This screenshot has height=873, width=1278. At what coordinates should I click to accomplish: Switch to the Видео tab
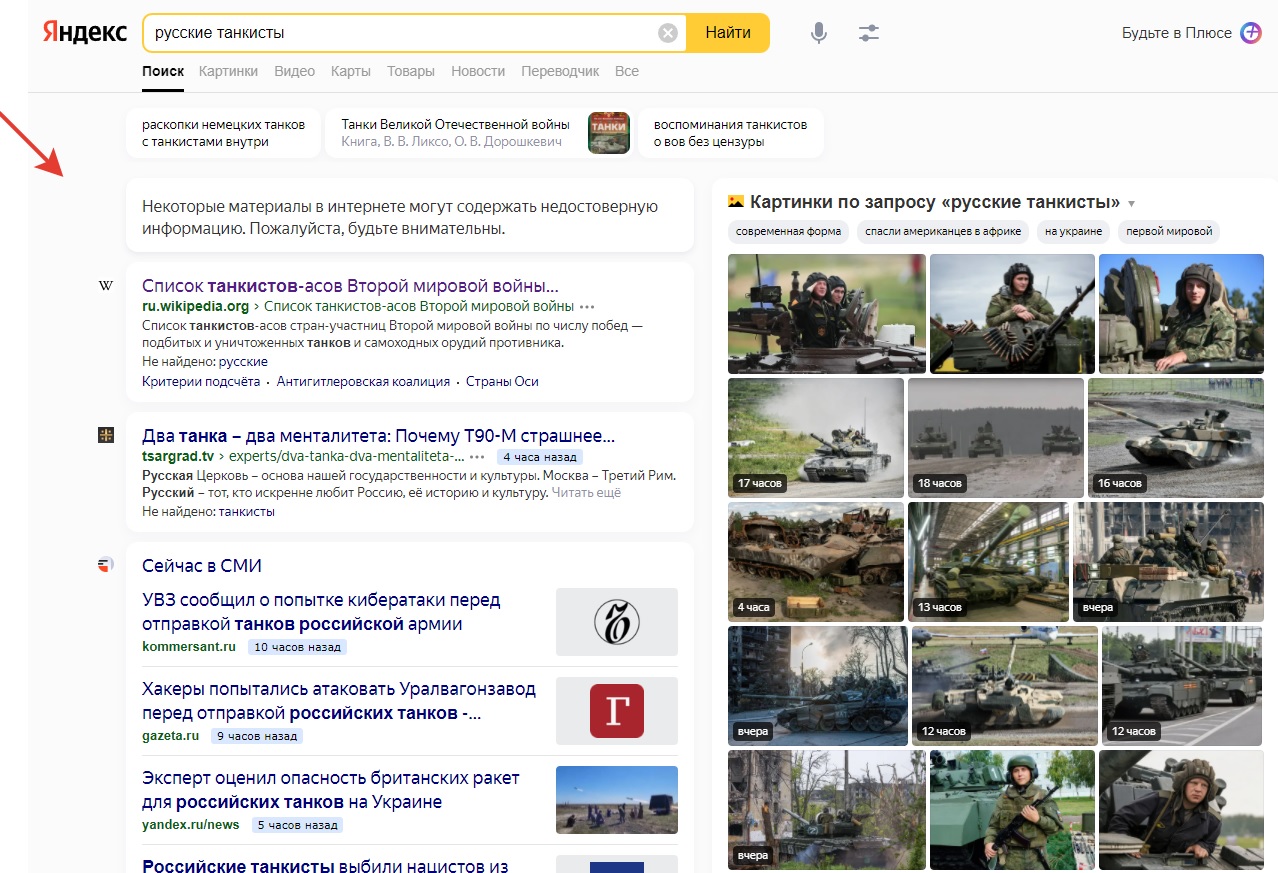click(294, 71)
